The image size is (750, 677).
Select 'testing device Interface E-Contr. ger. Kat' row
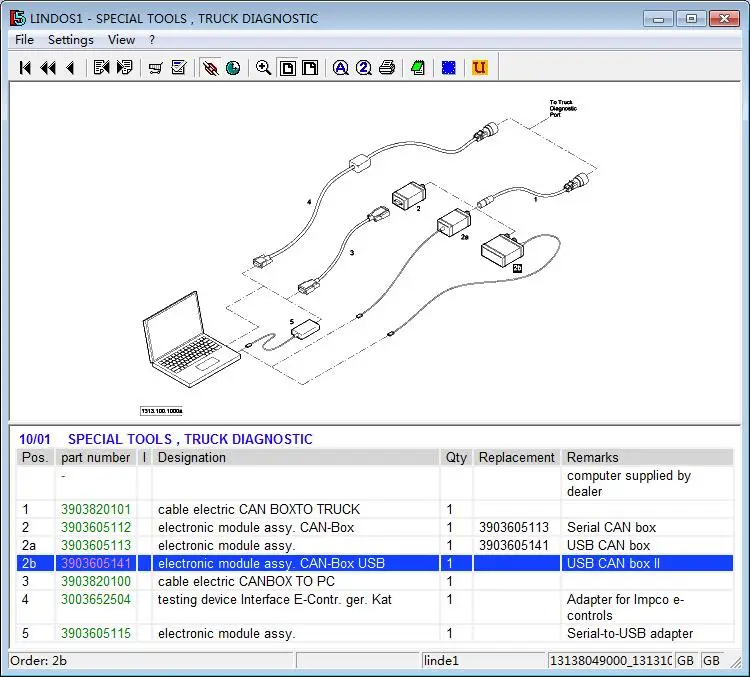[x=275, y=599]
